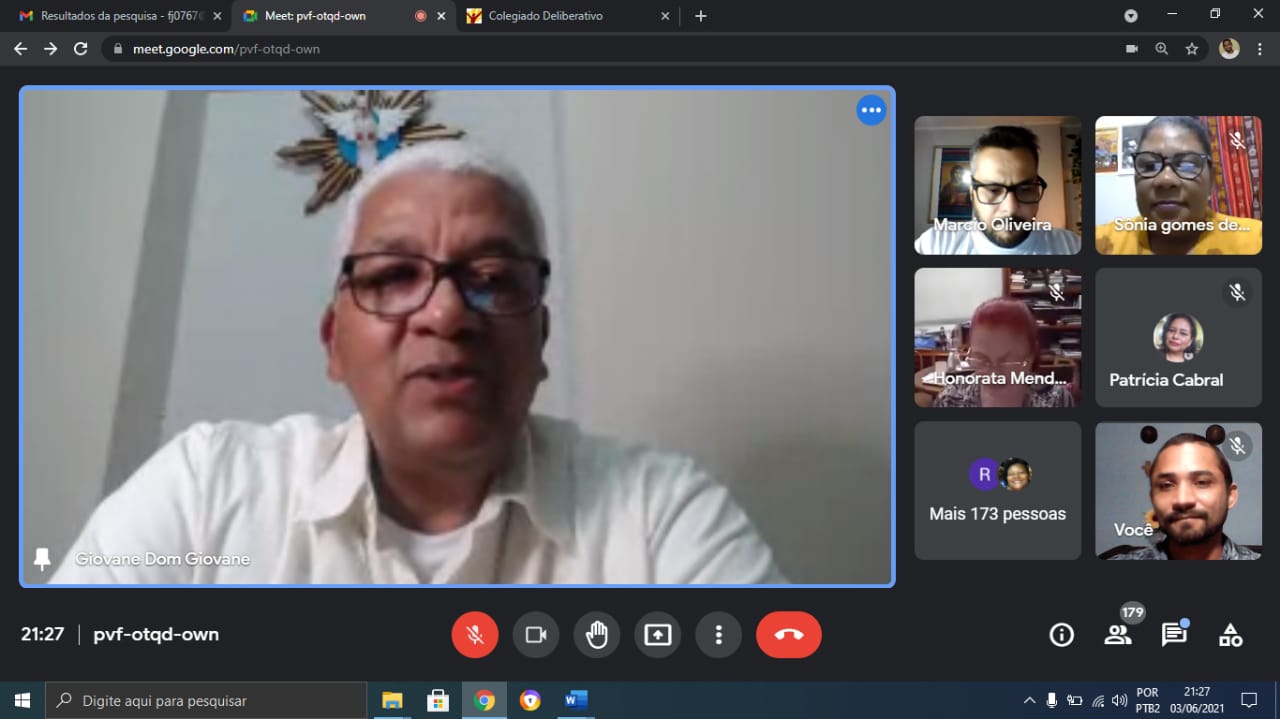The height and width of the screenshot is (719, 1280).
Task: Click the meeting code pvf-otqd-own text
Action: [x=156, y=634]
